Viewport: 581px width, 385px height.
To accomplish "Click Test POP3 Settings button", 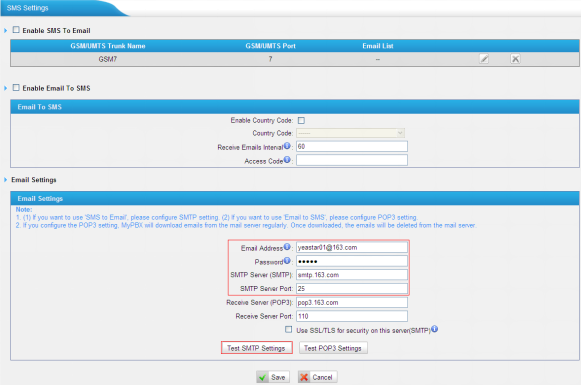I will (x=333, y=348).
